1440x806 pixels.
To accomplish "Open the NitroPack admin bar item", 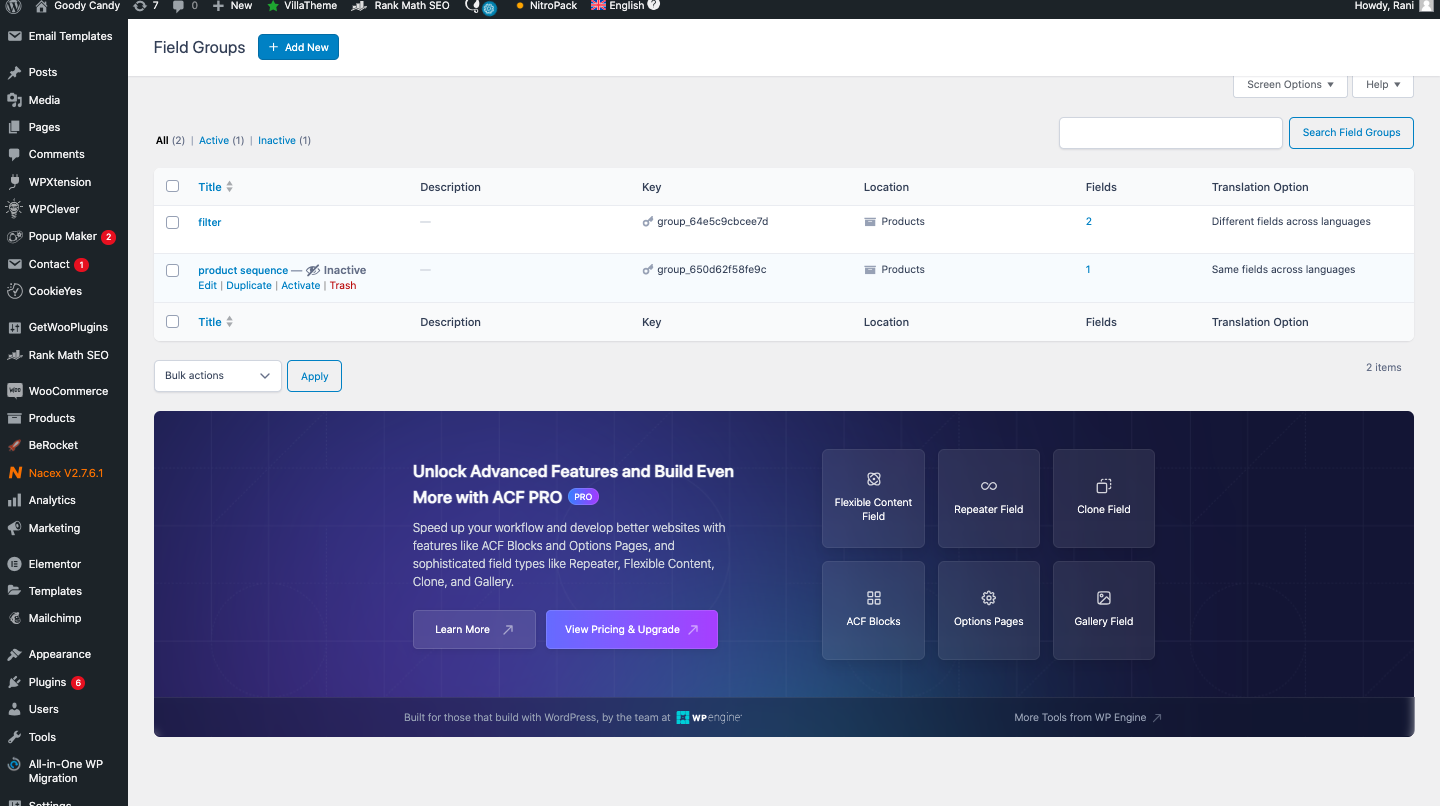I will [x=546, y=6].
